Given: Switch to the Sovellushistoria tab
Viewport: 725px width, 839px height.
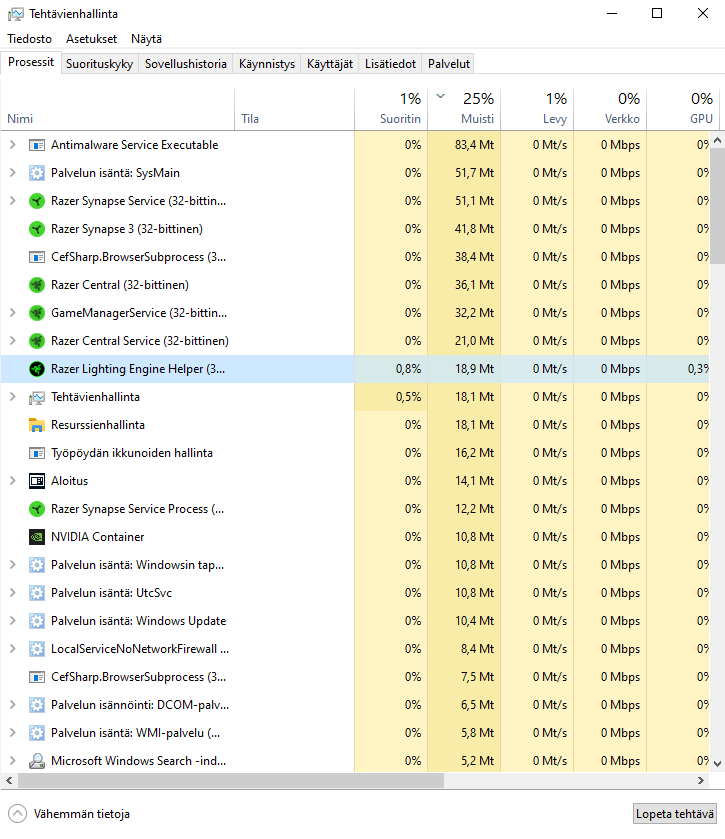Looking at the screenshot, I should (x=186, y=64).
